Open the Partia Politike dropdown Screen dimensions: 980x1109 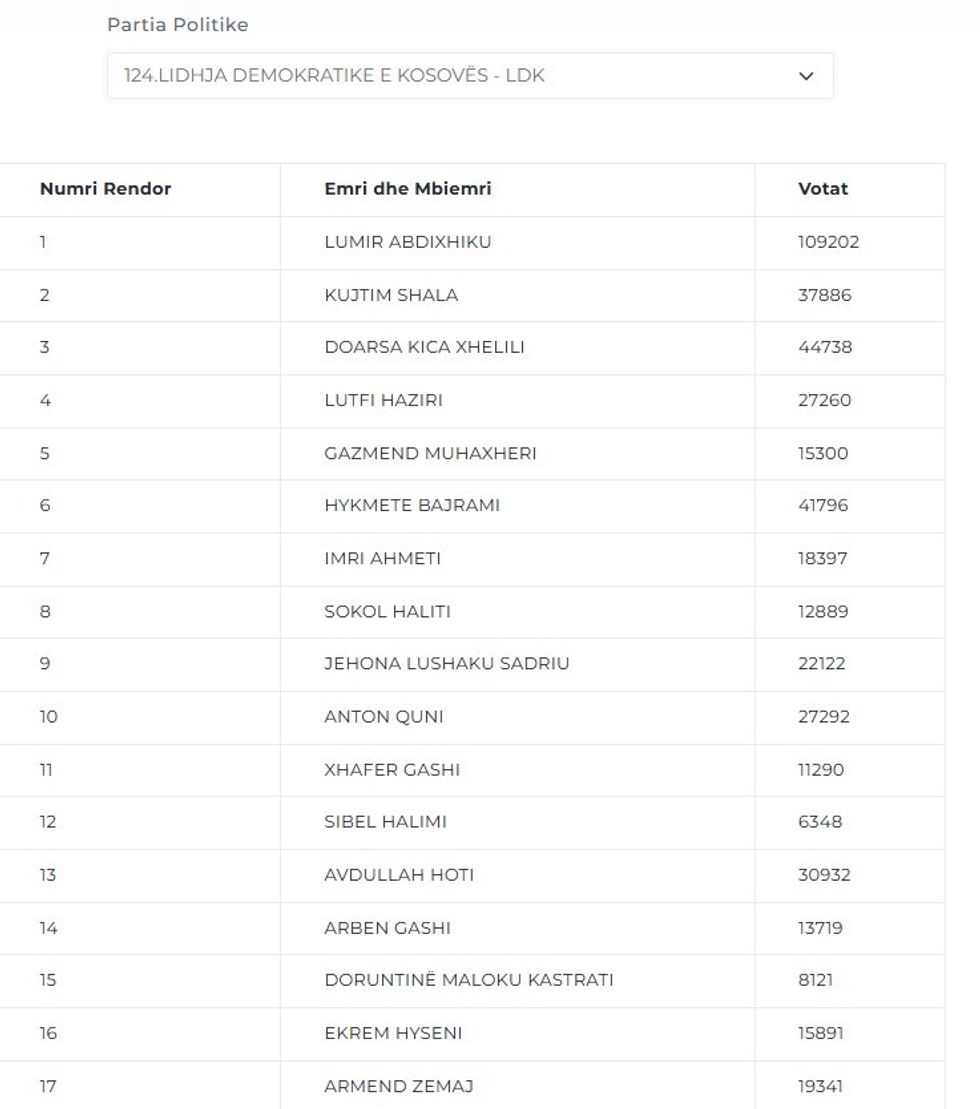coord(469,76)
